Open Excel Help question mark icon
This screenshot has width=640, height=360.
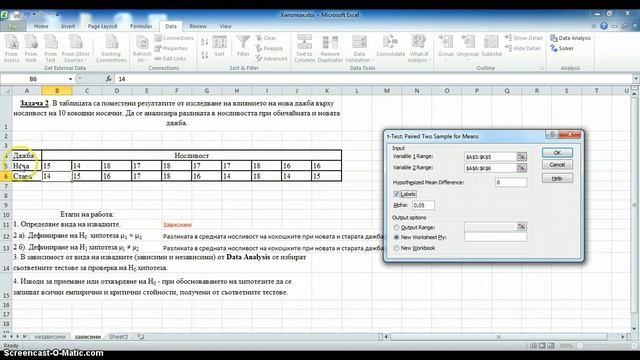(x=604, y=26)
